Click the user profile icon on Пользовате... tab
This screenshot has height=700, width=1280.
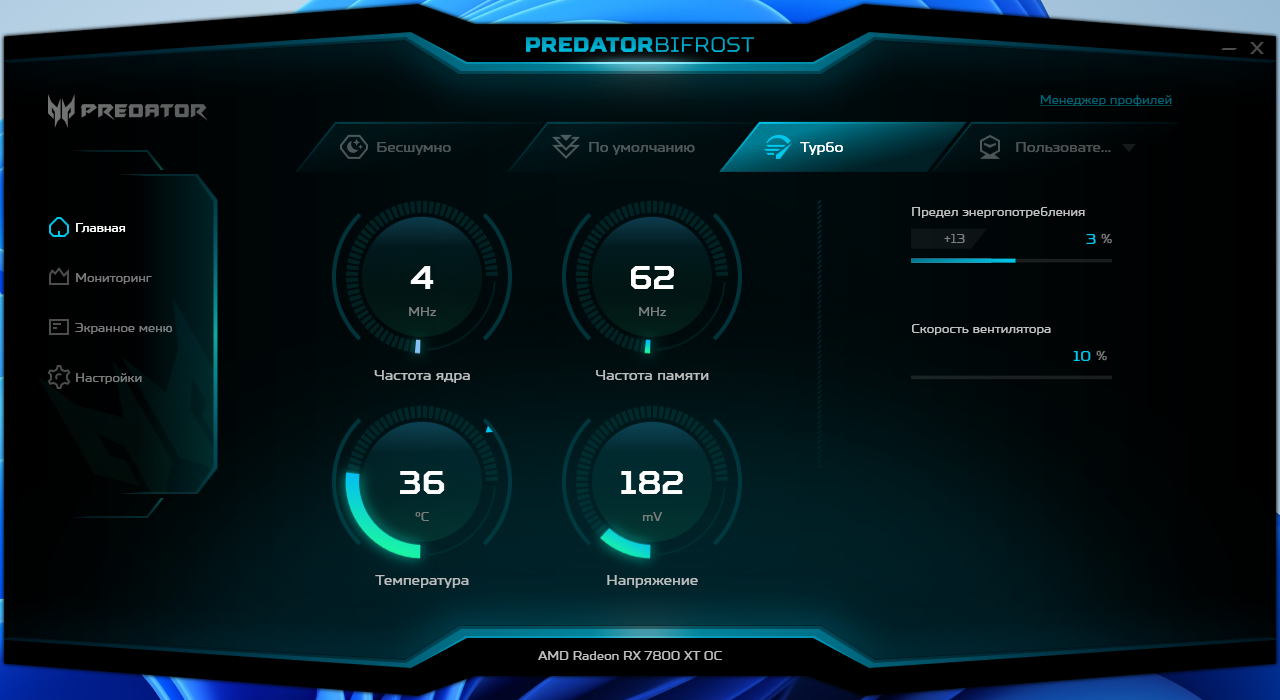pos(990,147)
